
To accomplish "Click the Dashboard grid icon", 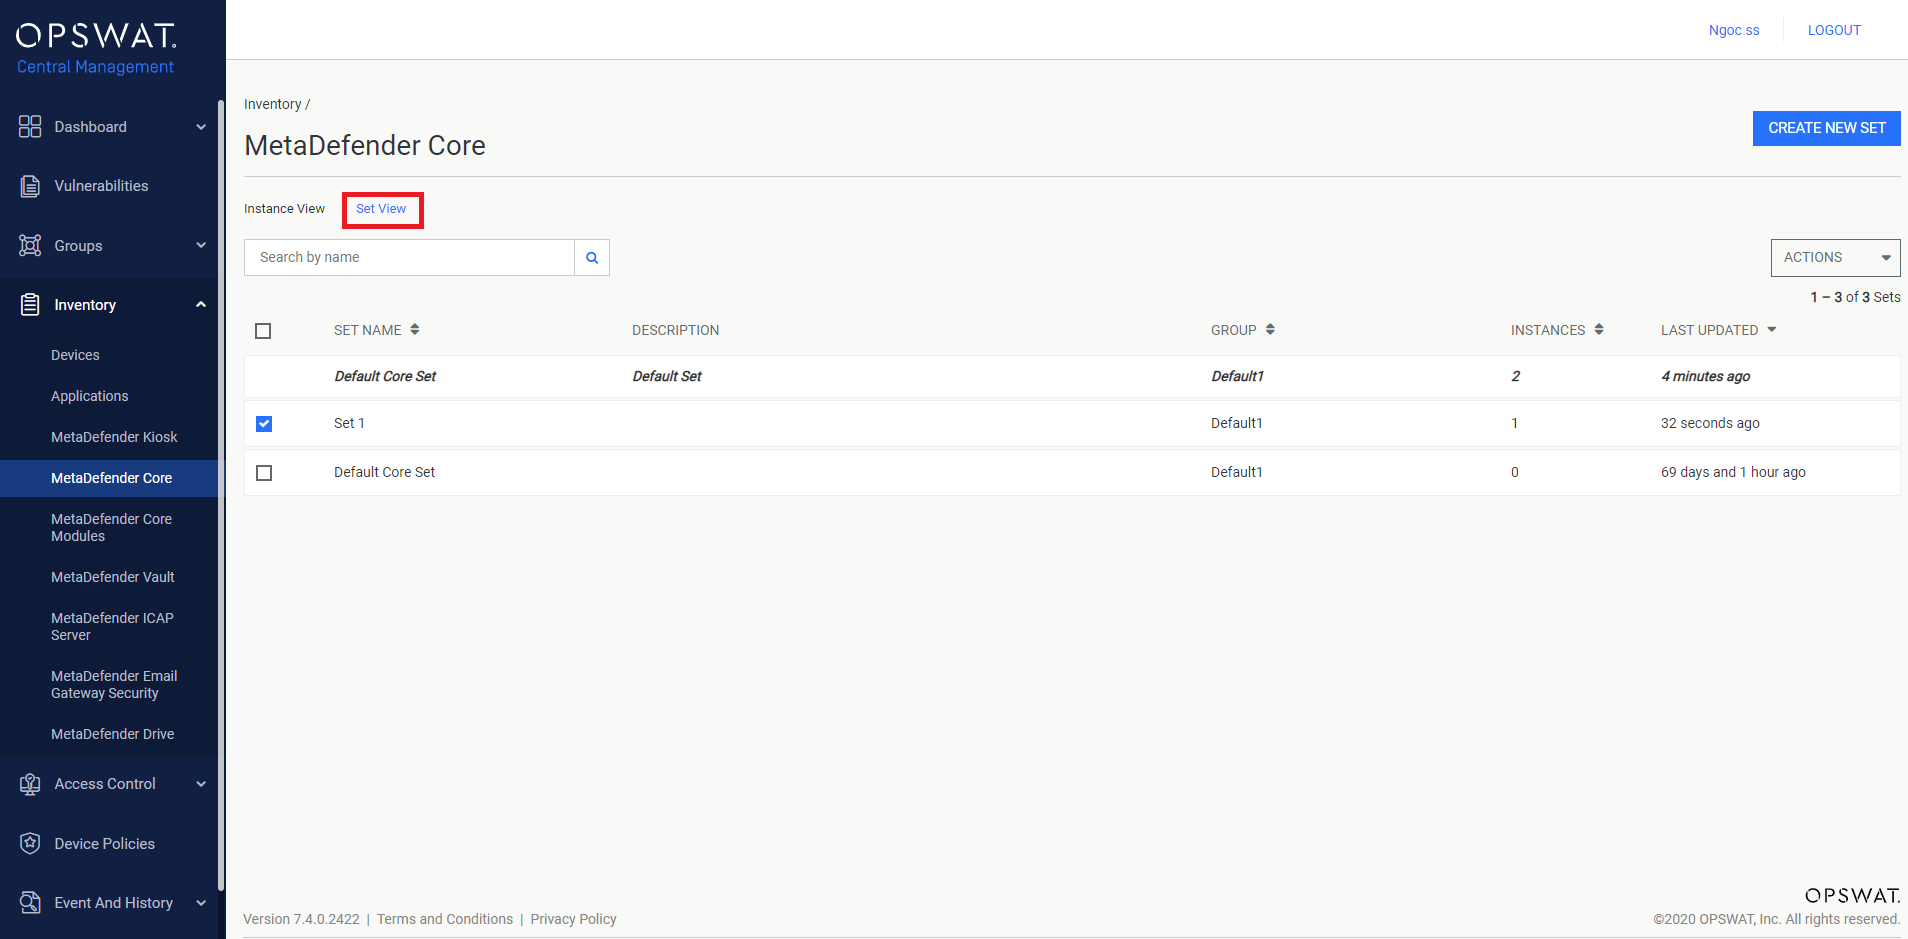I will click(30, 127).
